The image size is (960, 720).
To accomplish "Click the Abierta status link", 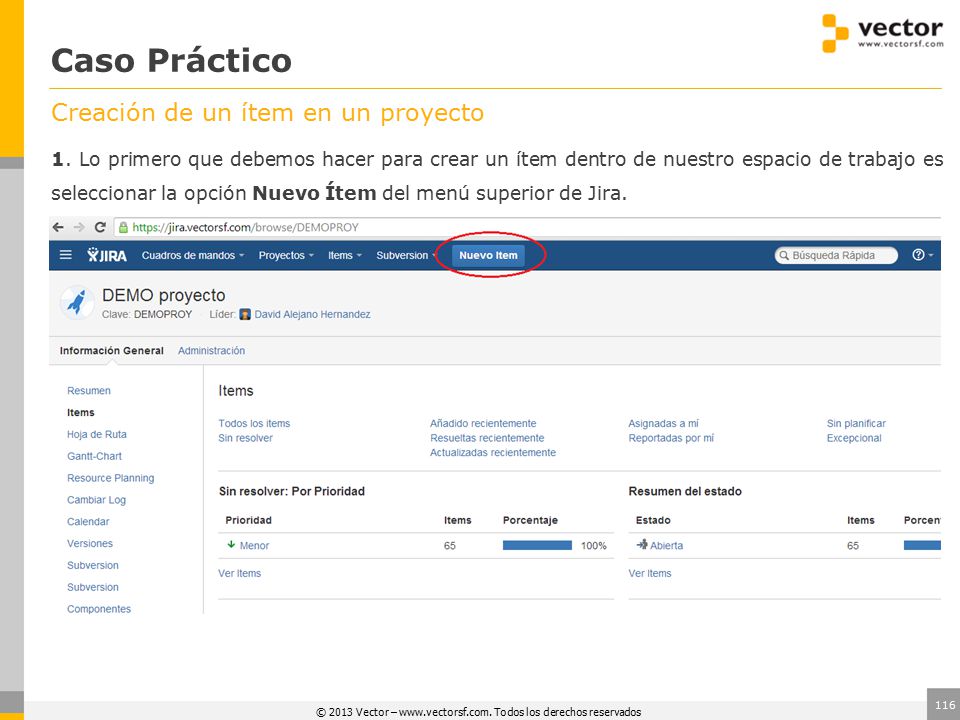I will (666, 546).
